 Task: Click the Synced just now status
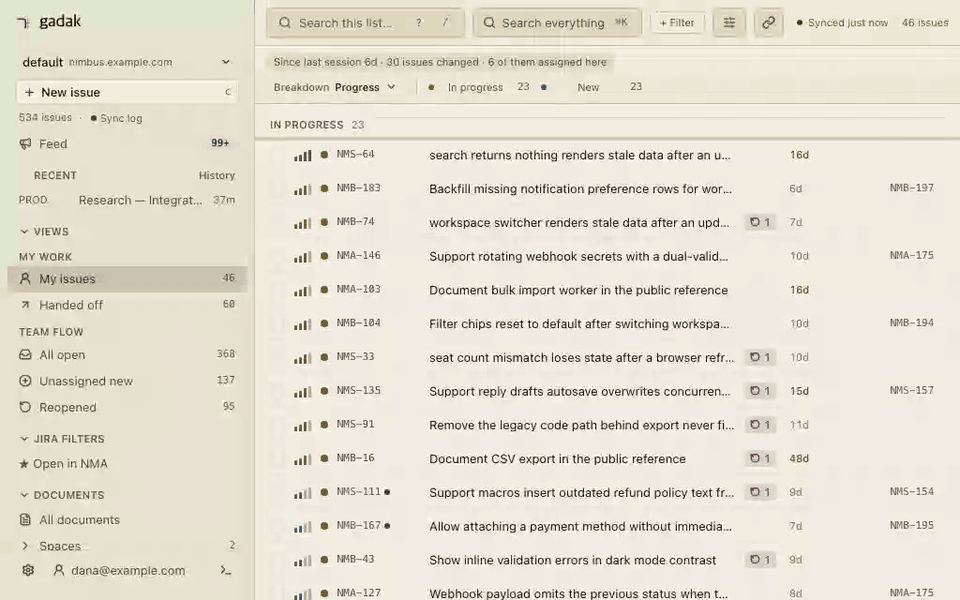842,23
